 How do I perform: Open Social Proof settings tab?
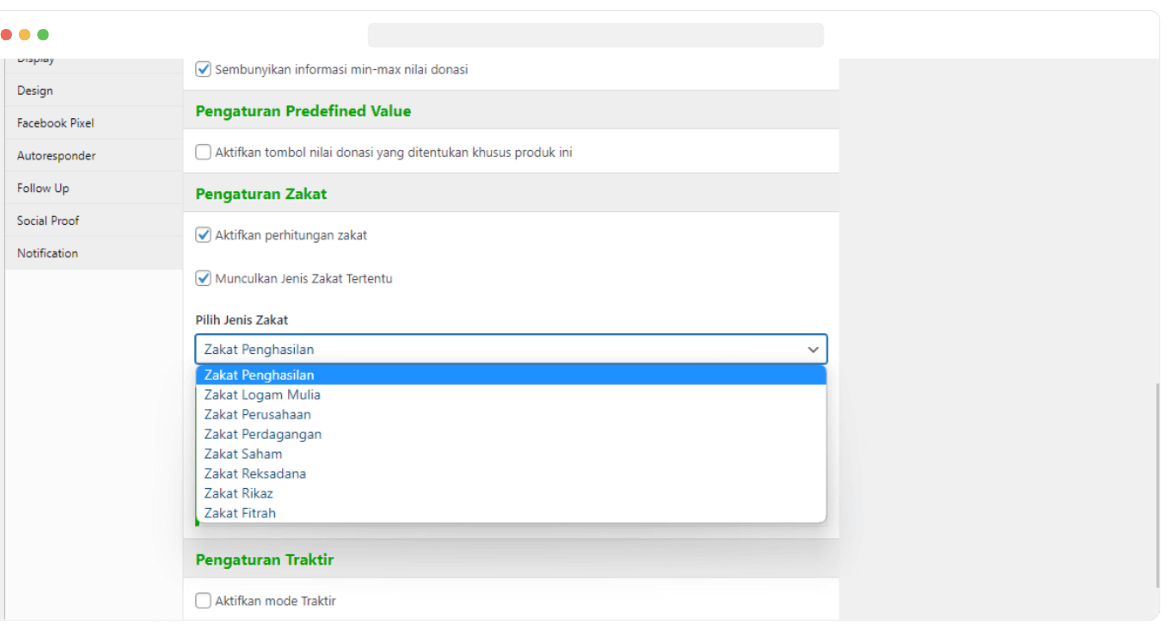[48, 221]
